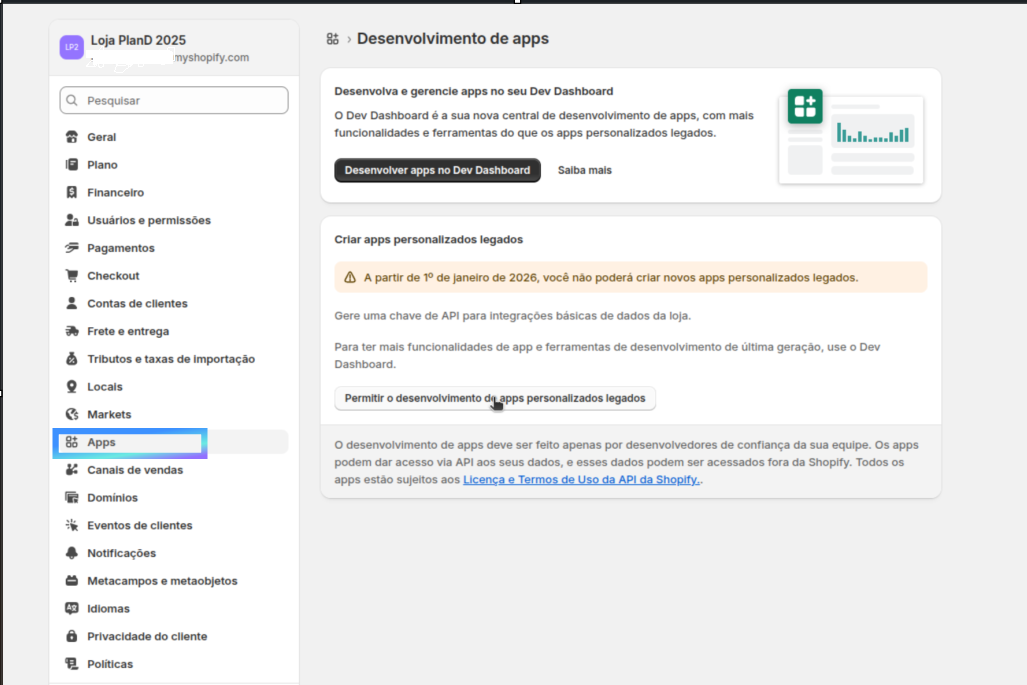Open the Markets section
The width and height of the screenshot is (1027, 685).
[x=174, y=414]
